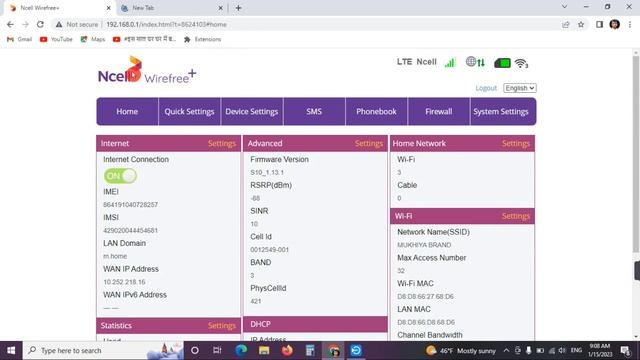Open Calculator from the taskbar

point(310,351)
